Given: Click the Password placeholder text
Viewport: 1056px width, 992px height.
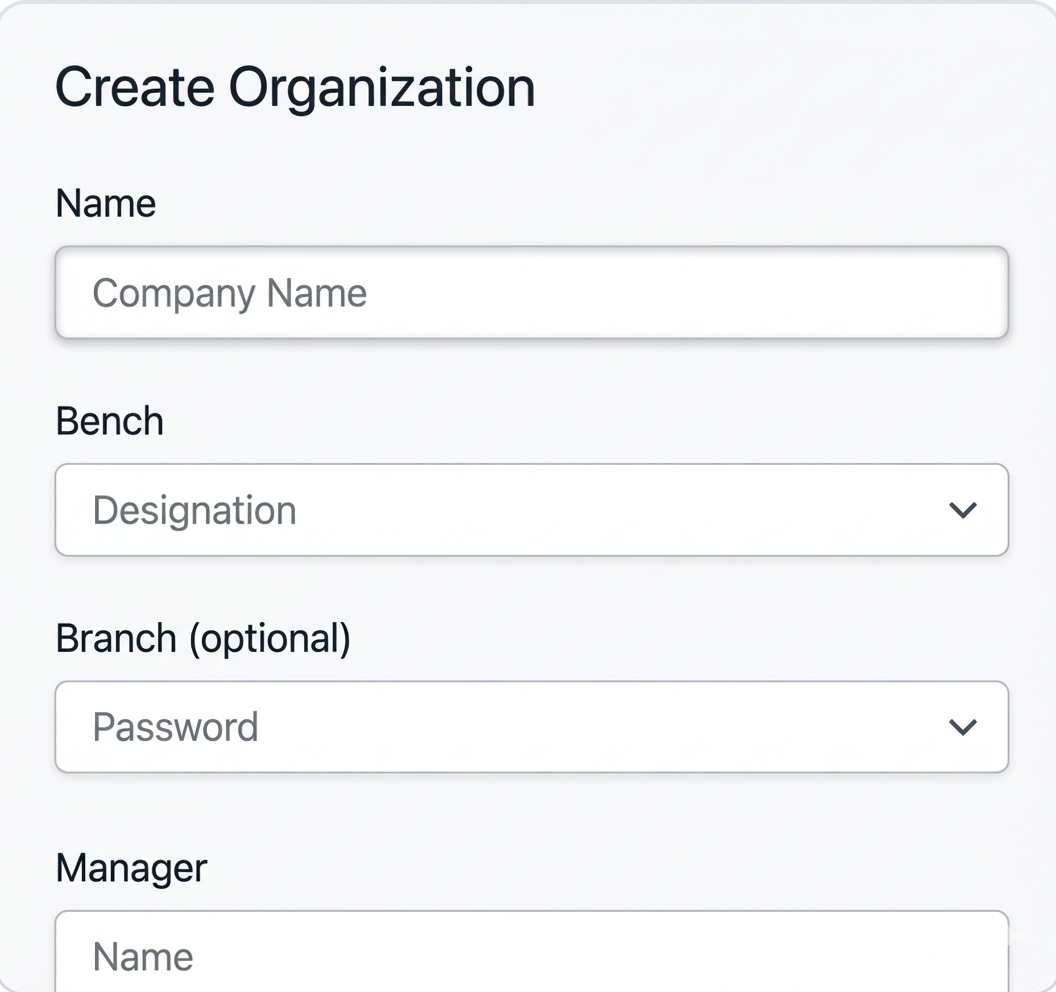Looking at the screenshot, I should click(176, 727).
